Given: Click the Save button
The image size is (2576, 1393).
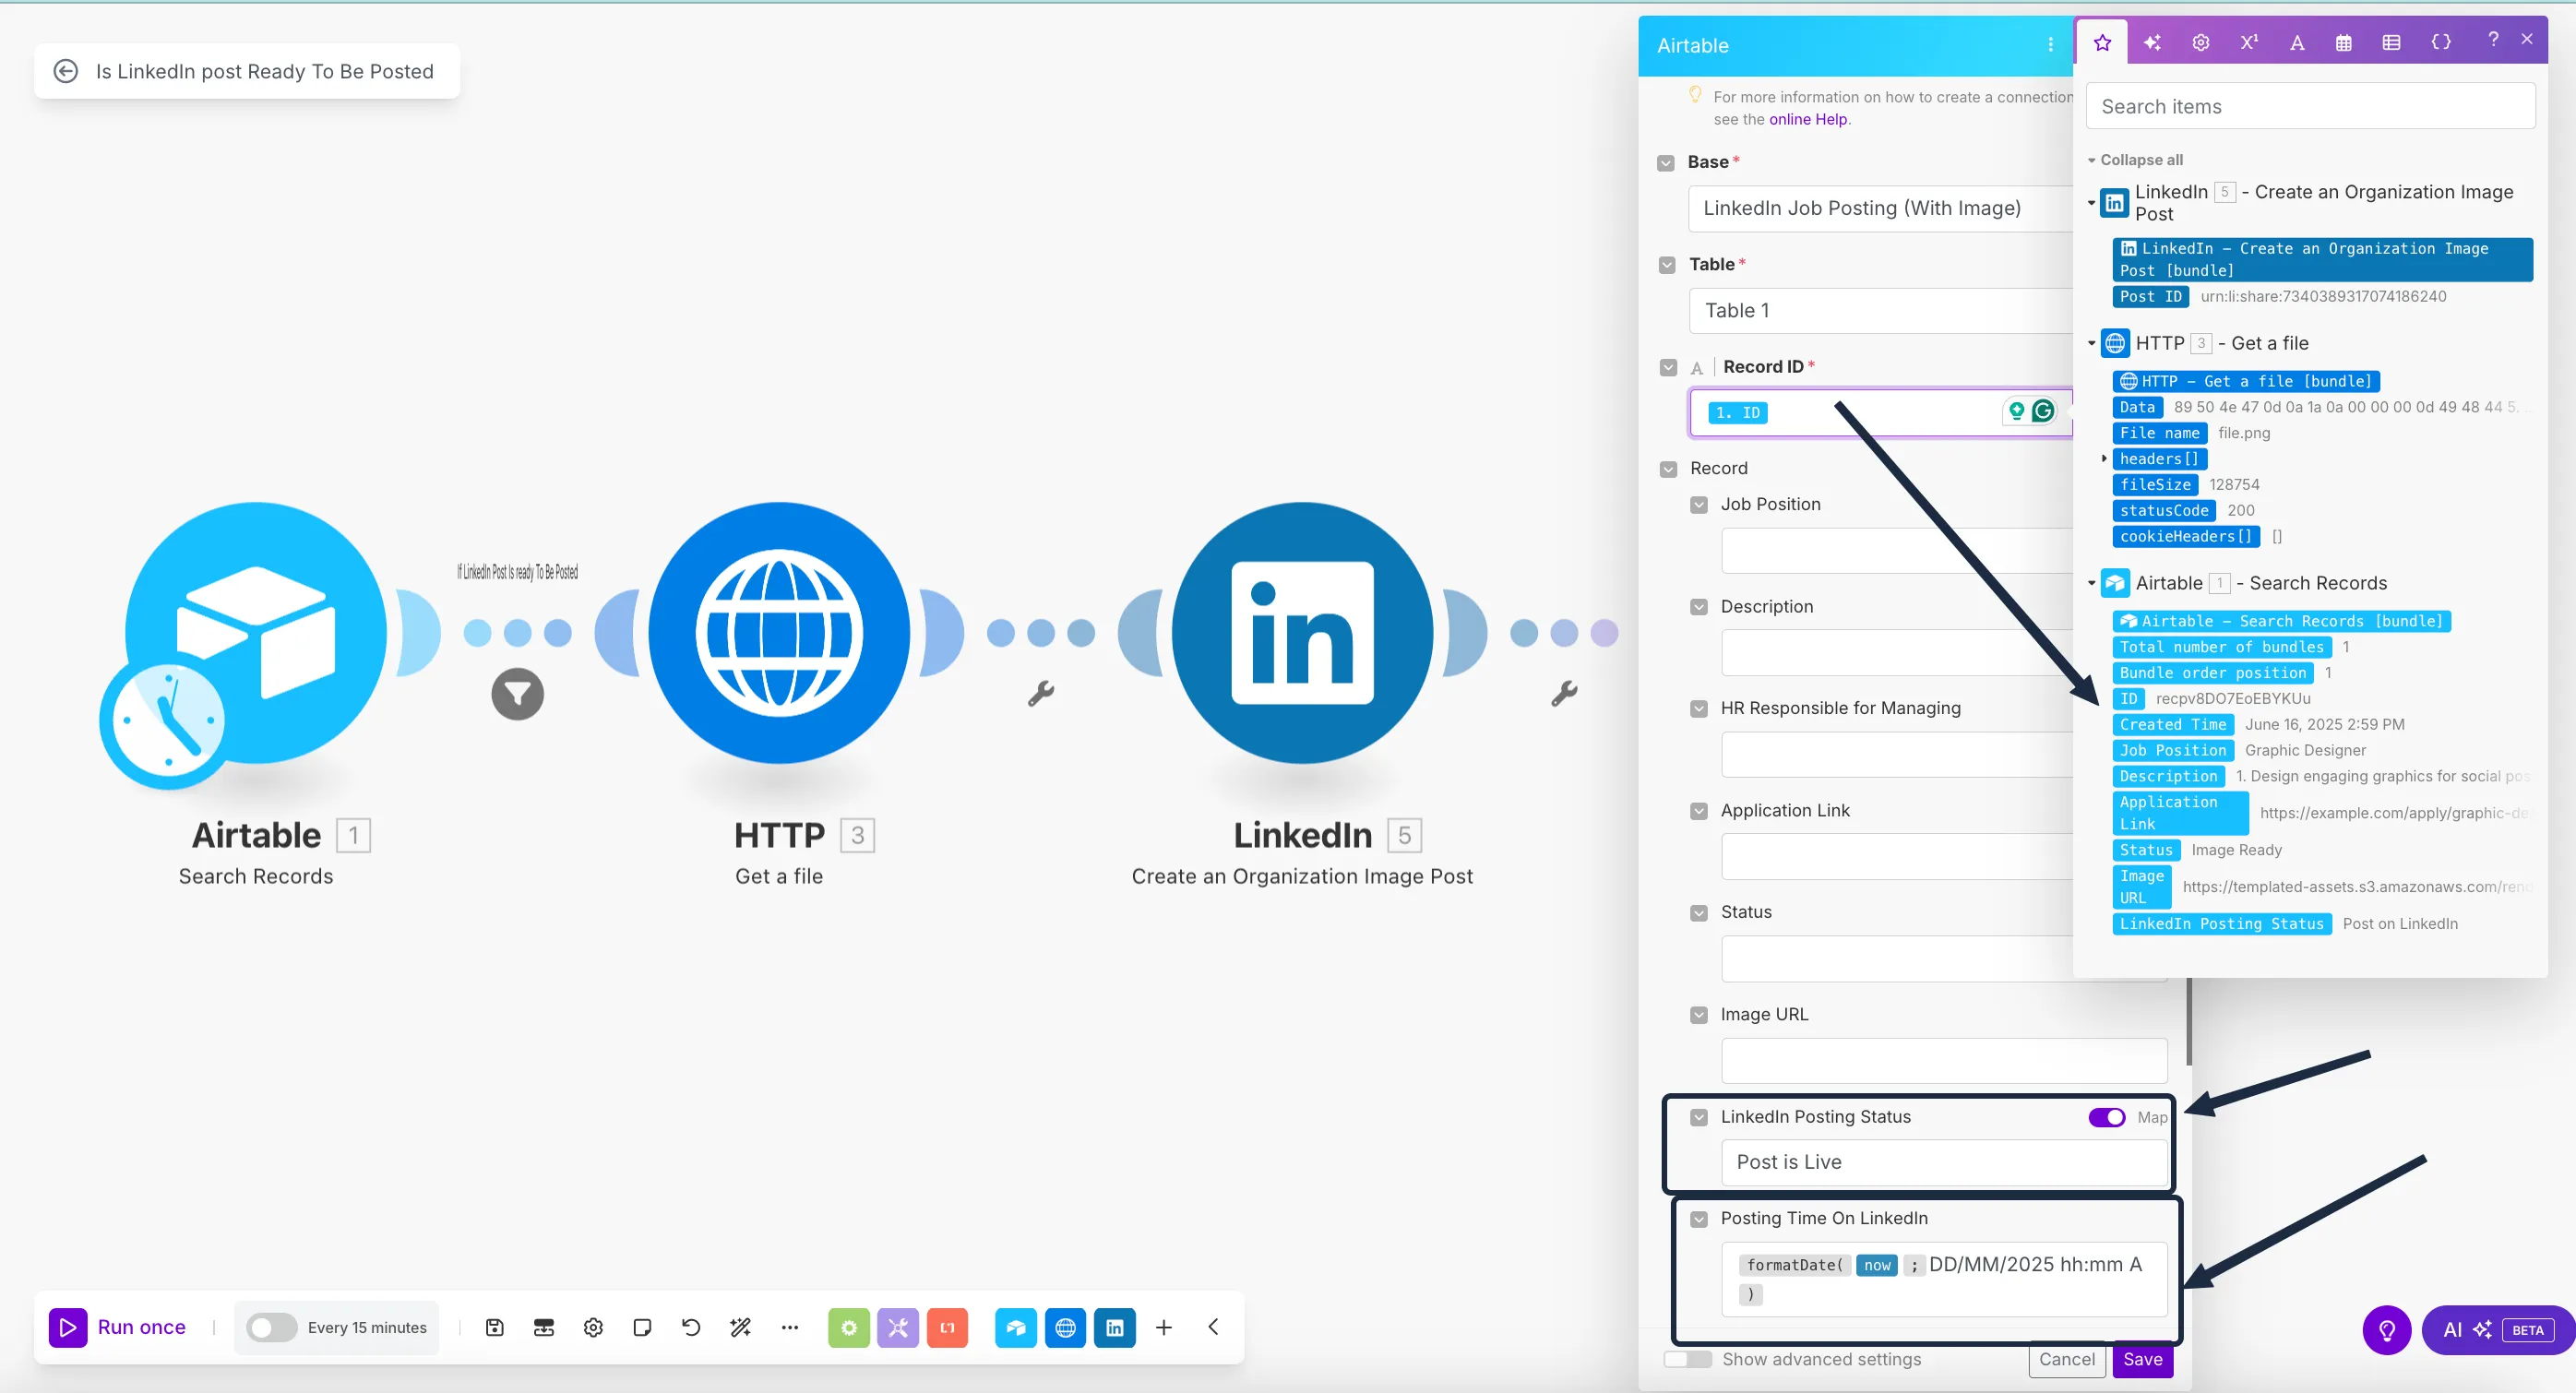Looking at the screenshot, I should point(2142,1360).
